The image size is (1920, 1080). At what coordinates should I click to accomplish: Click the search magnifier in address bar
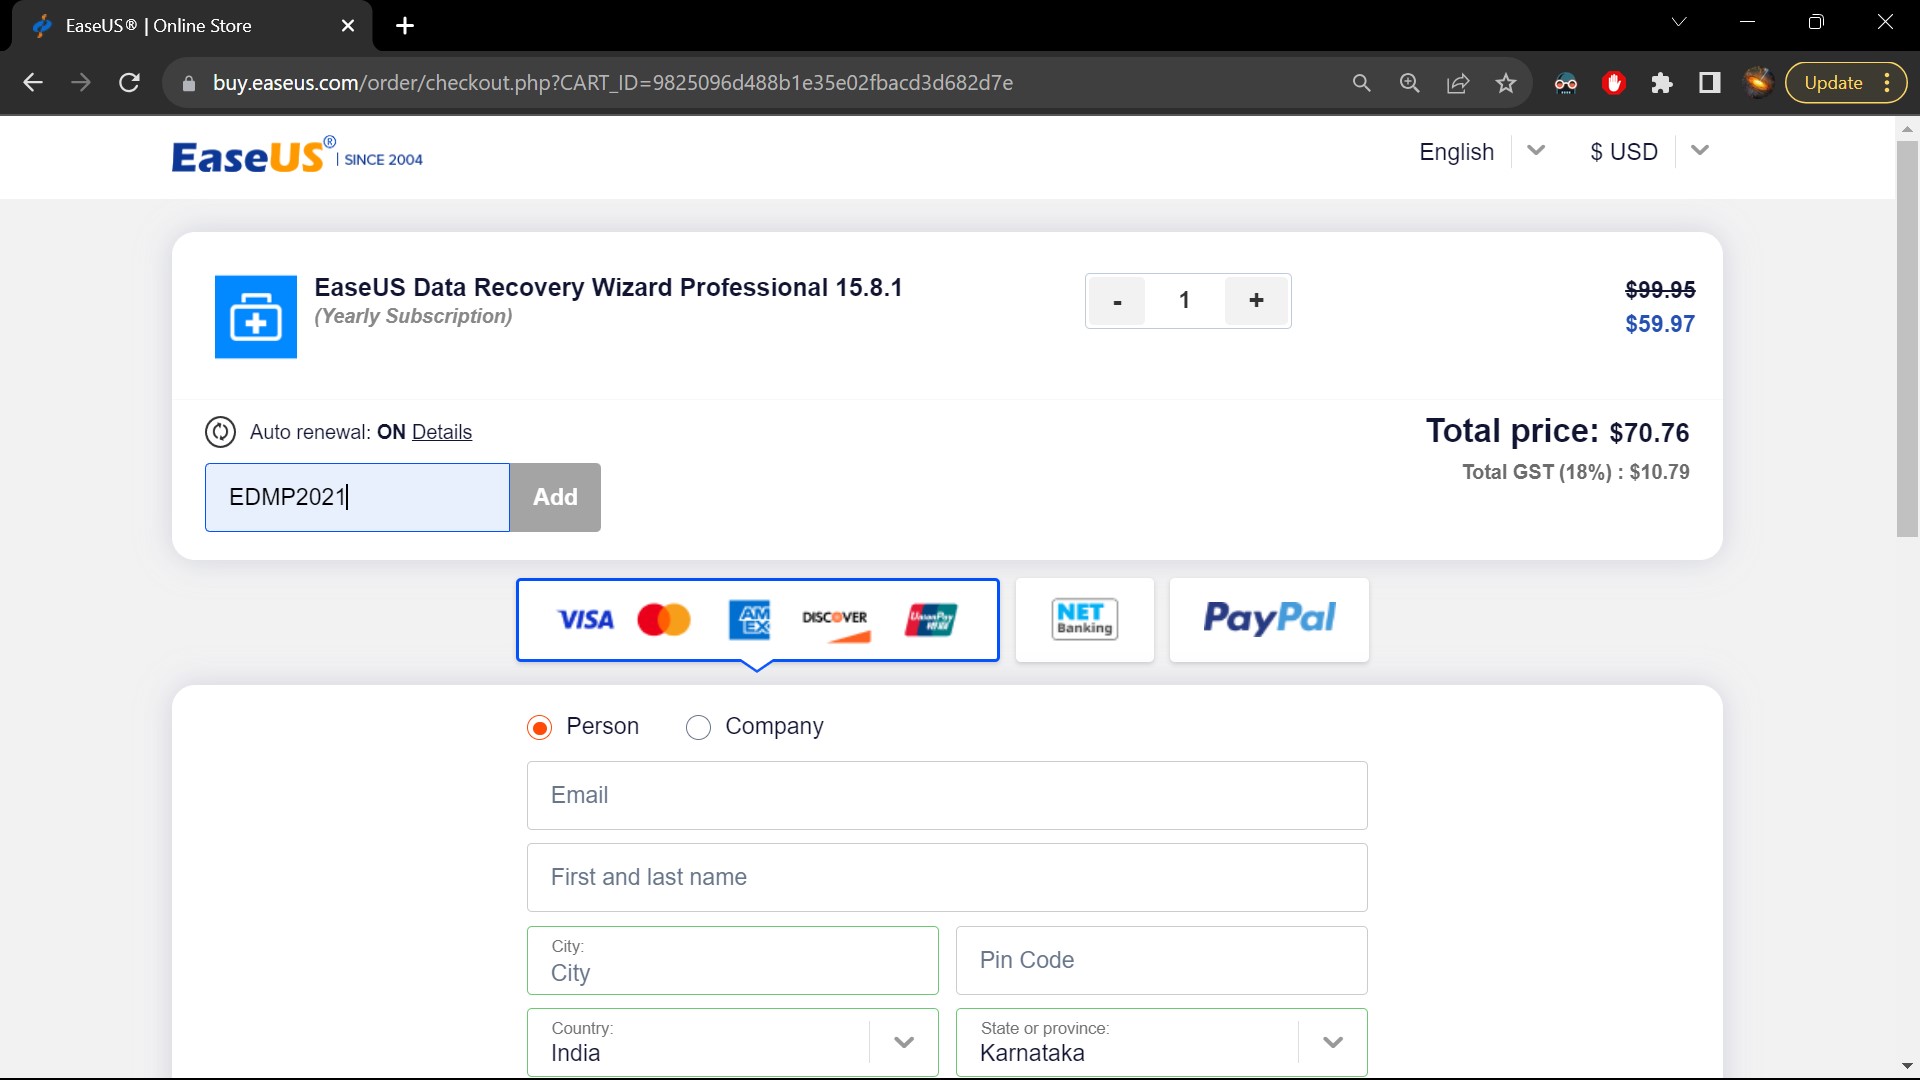pyautogui.click(x=1361, y=83)
